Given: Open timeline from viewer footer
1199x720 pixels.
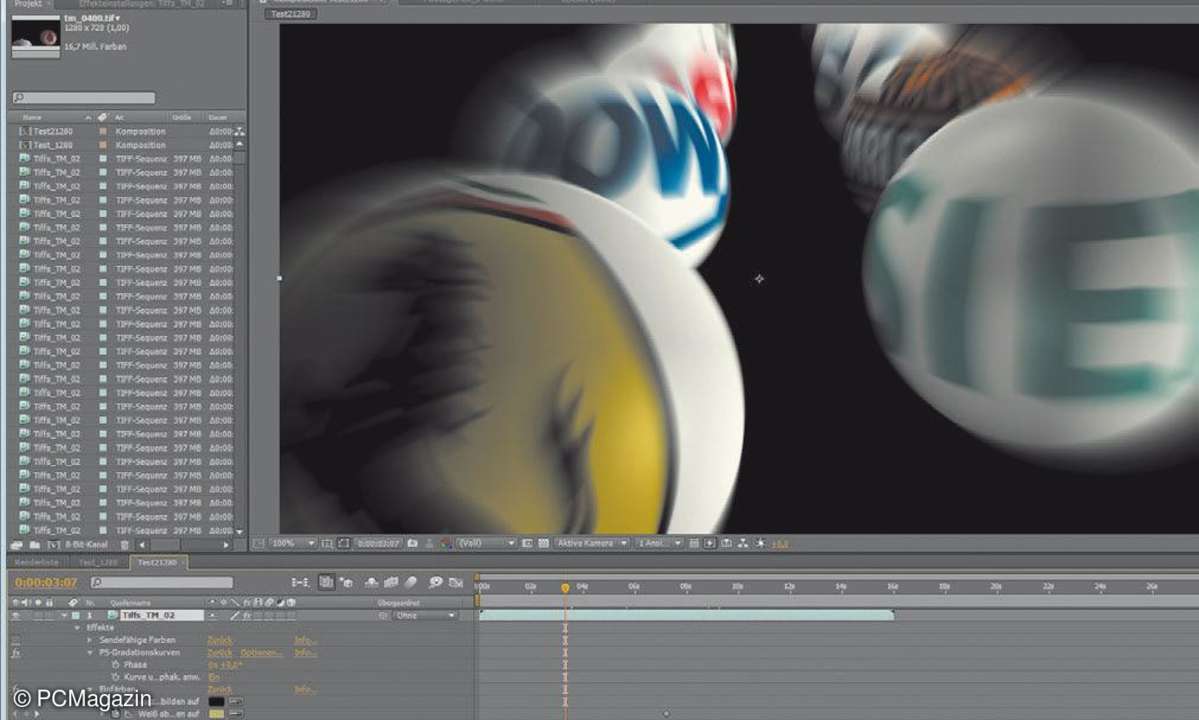Looking at the screenshot, I should tap(726, 543).
